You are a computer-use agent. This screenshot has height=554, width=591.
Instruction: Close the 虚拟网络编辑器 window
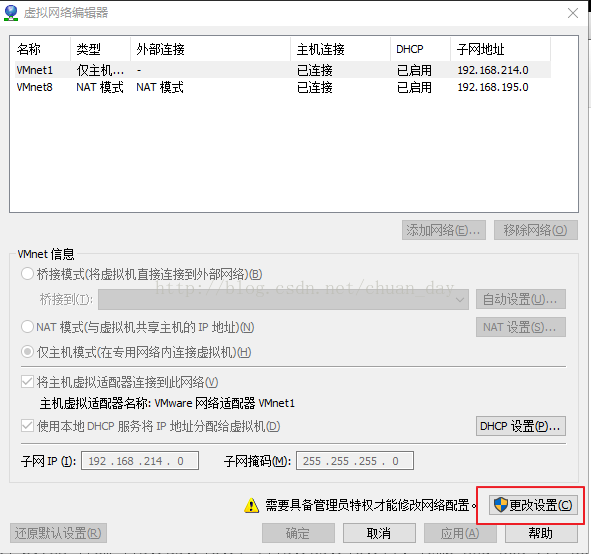pyautogui.click(x=573, y=13)
